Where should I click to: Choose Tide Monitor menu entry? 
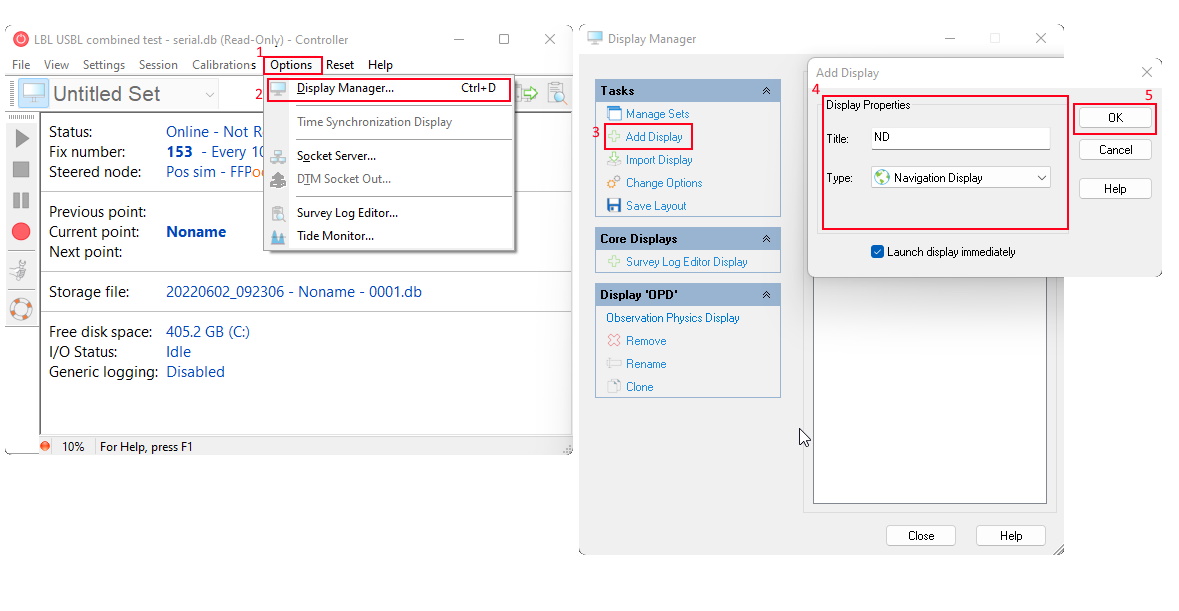[389, 236]
